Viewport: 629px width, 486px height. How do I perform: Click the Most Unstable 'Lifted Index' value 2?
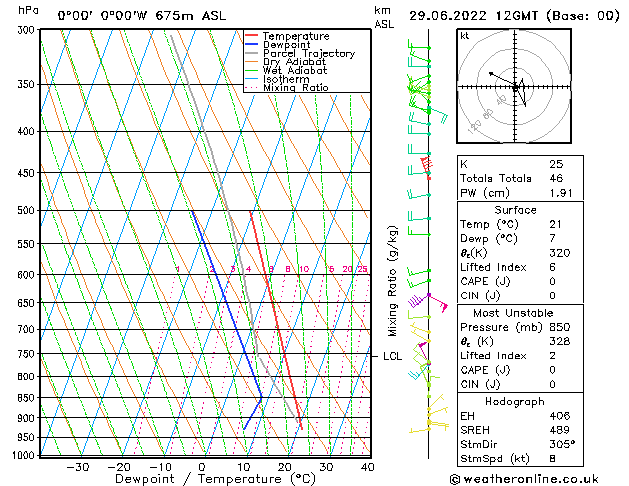coord(552,356)
